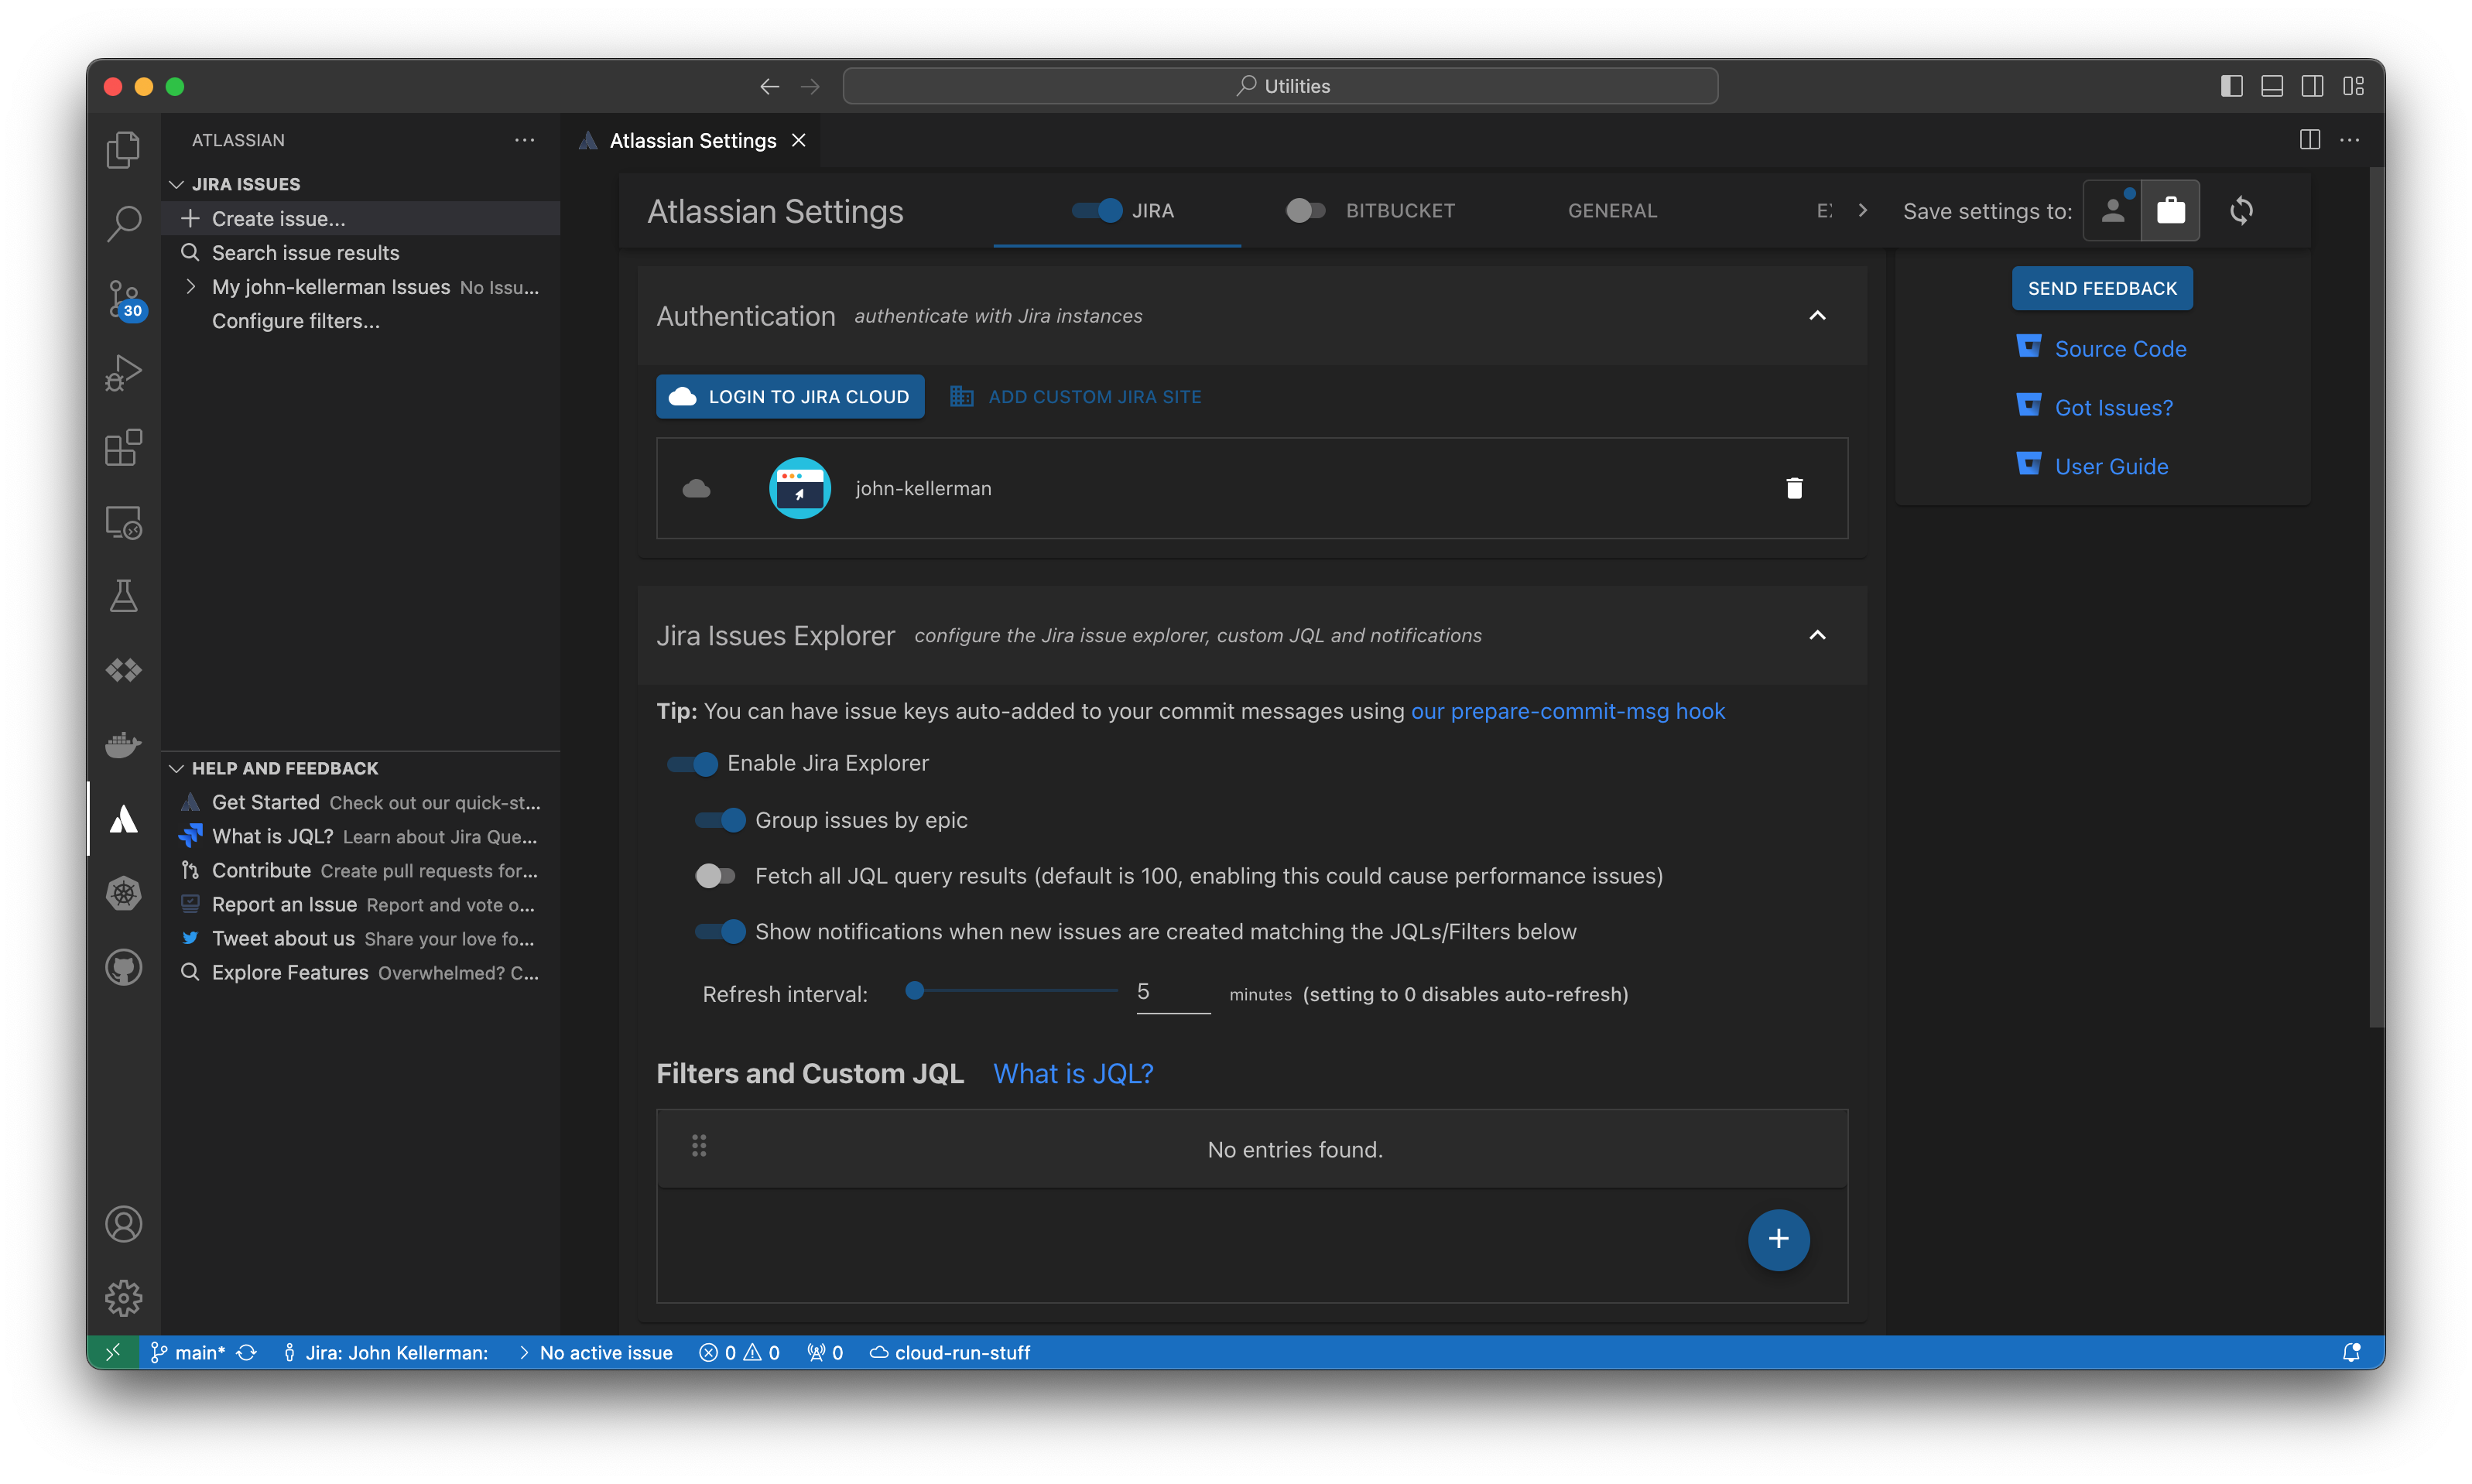Select the Source Control icon with 30 changes
This screenshot has width=2472, height=1484.
coord(123,299)
